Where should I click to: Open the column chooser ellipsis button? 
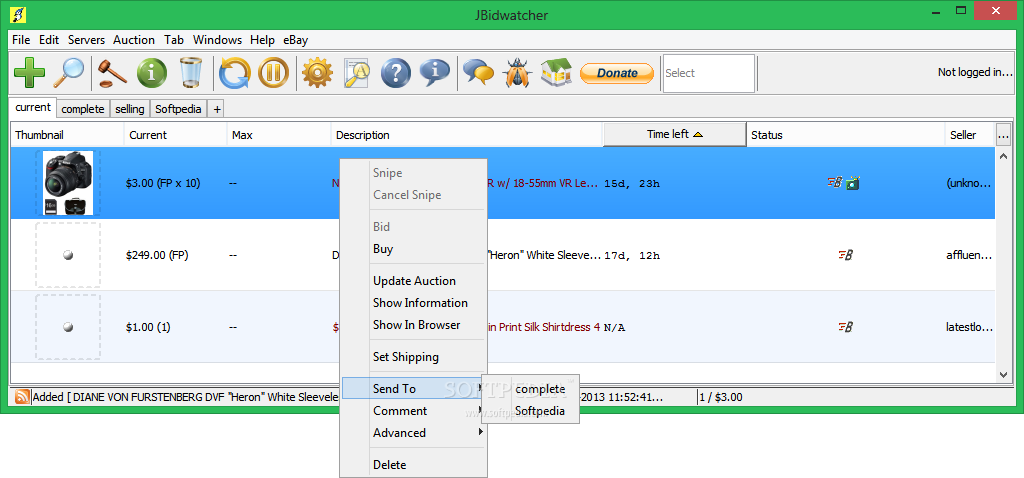1003,135
